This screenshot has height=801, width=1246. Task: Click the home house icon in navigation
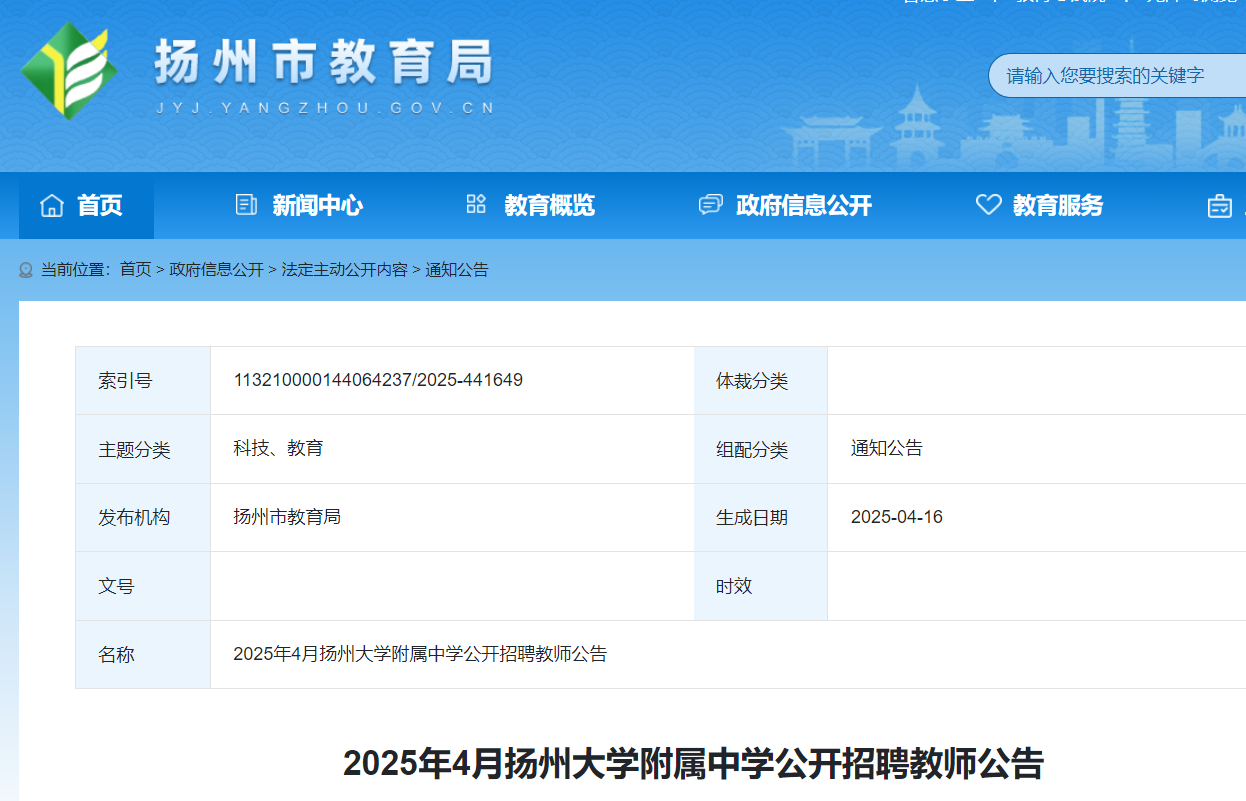[x=52, y=206]
